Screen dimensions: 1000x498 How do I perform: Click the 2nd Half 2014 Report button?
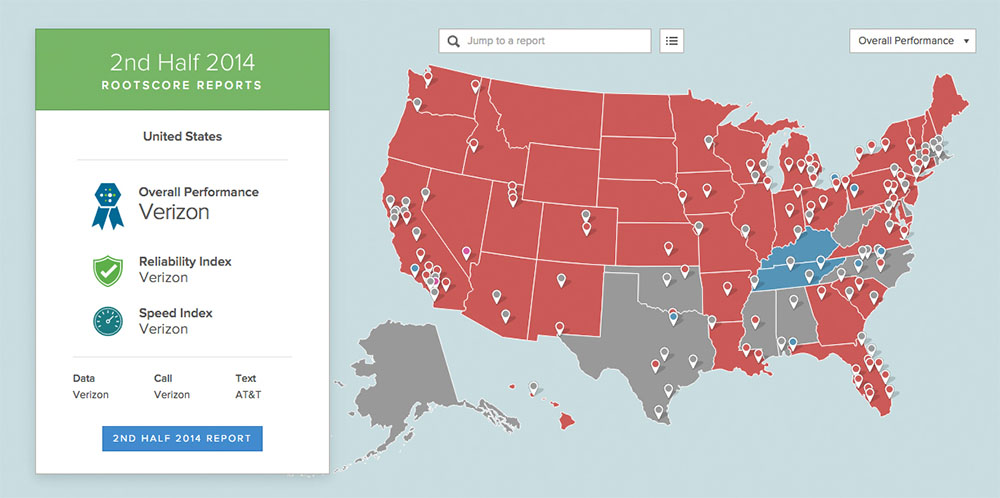click(x=182, y=438)
